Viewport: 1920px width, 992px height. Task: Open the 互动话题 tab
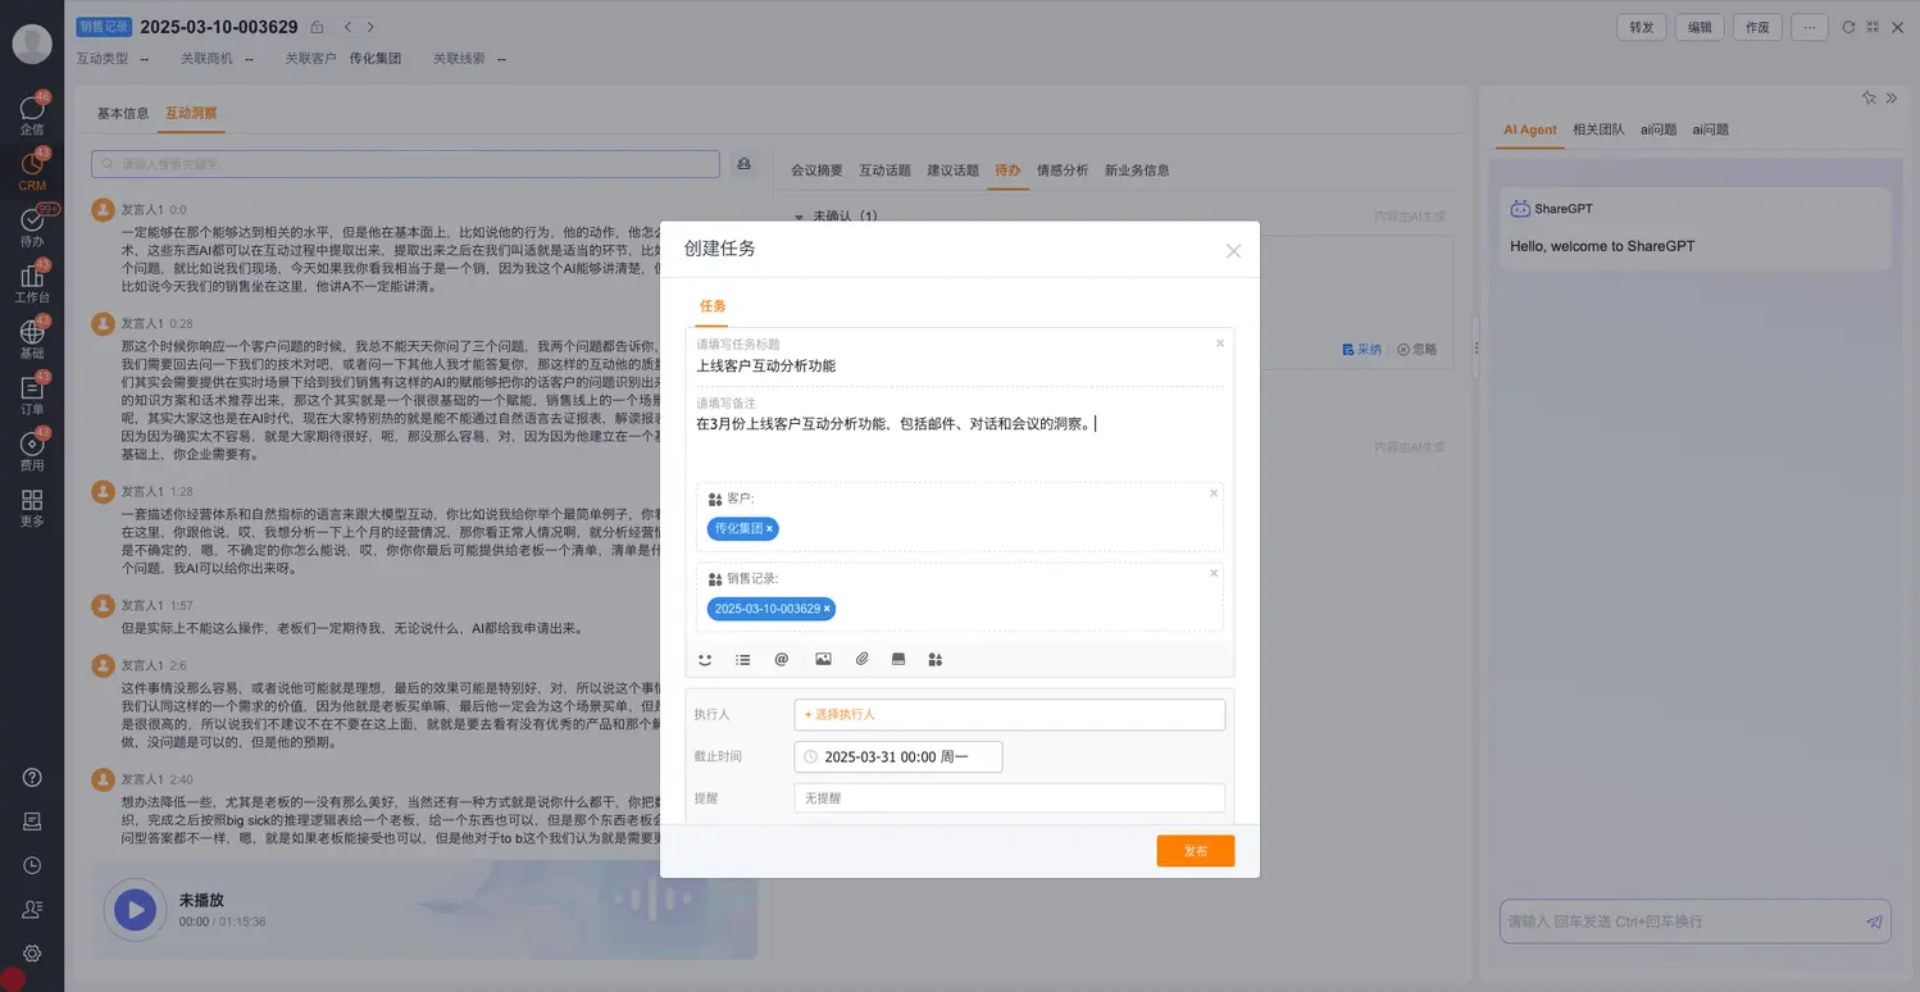click(885, 170)
